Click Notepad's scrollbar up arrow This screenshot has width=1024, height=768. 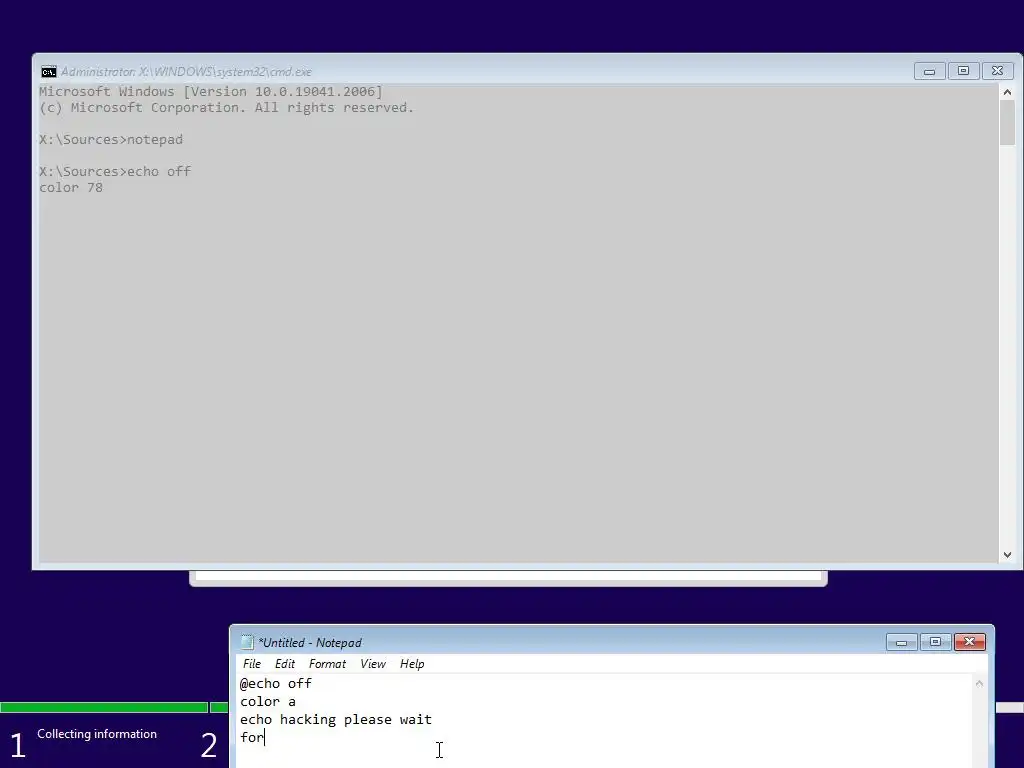tap(979, 684)
